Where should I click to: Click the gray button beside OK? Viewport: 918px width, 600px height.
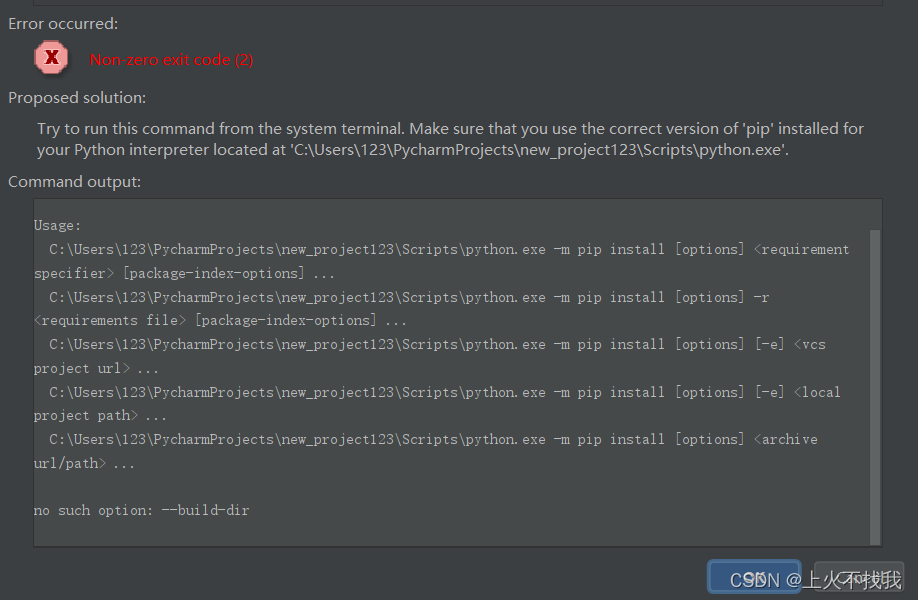coord(858,577)
